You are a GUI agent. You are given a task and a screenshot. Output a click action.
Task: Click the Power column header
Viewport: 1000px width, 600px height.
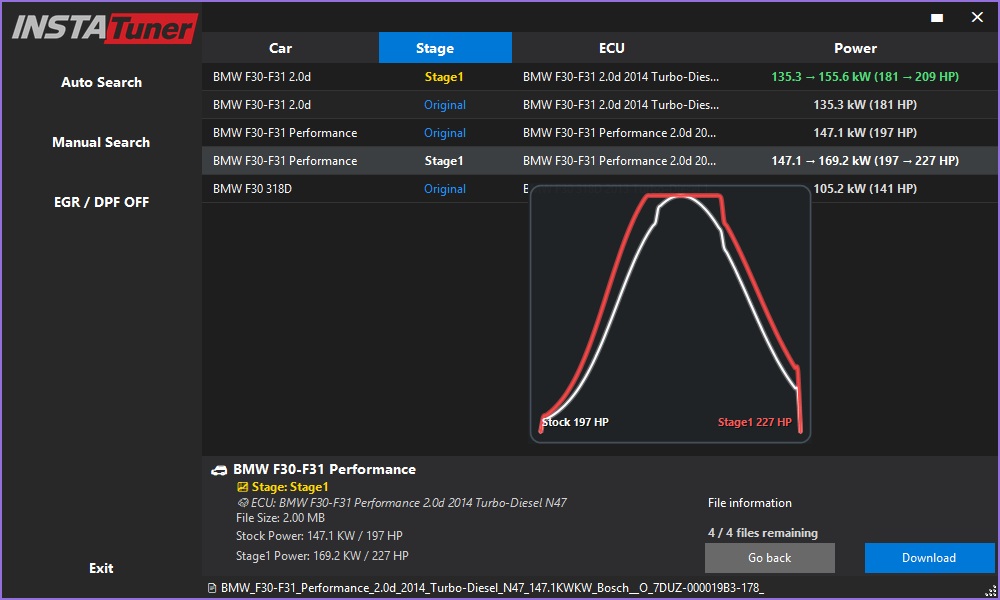855,48
